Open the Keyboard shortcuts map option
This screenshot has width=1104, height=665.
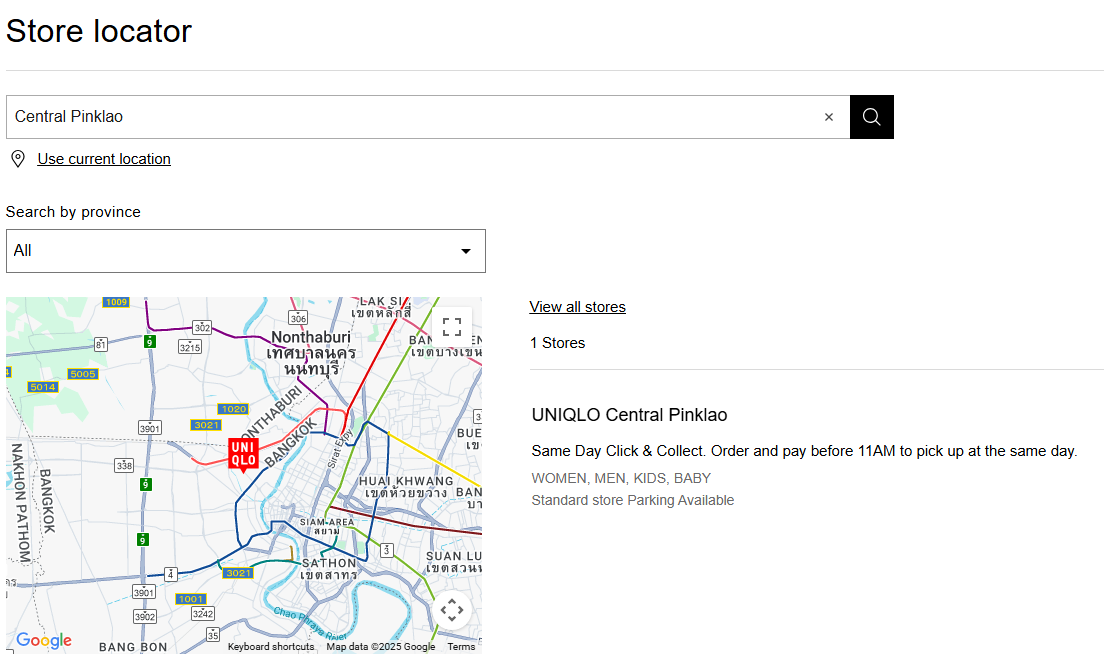point(270,646)
